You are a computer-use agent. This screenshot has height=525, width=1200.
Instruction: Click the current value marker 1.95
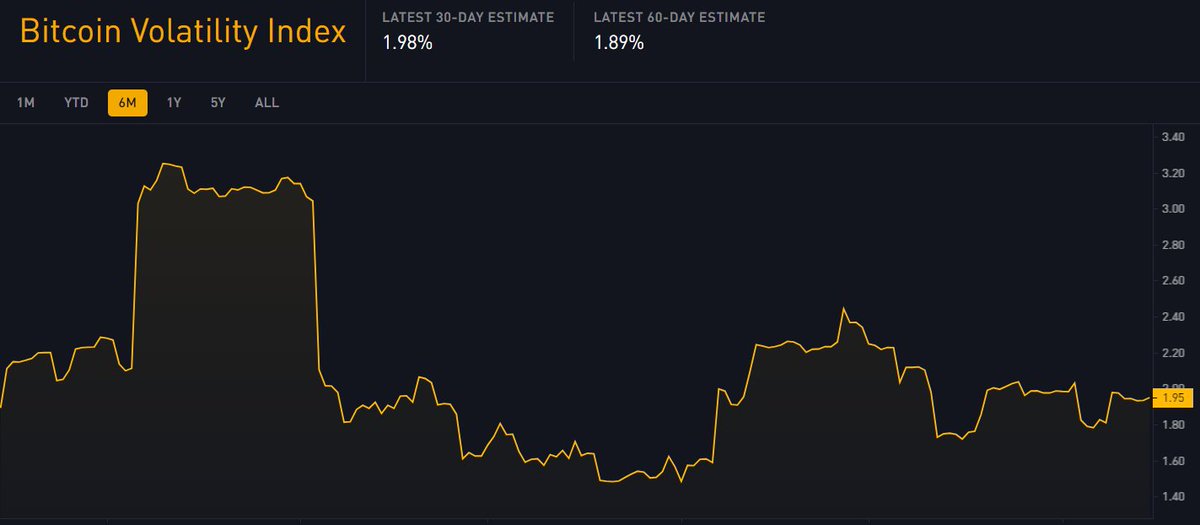[x=1173, y=398]
